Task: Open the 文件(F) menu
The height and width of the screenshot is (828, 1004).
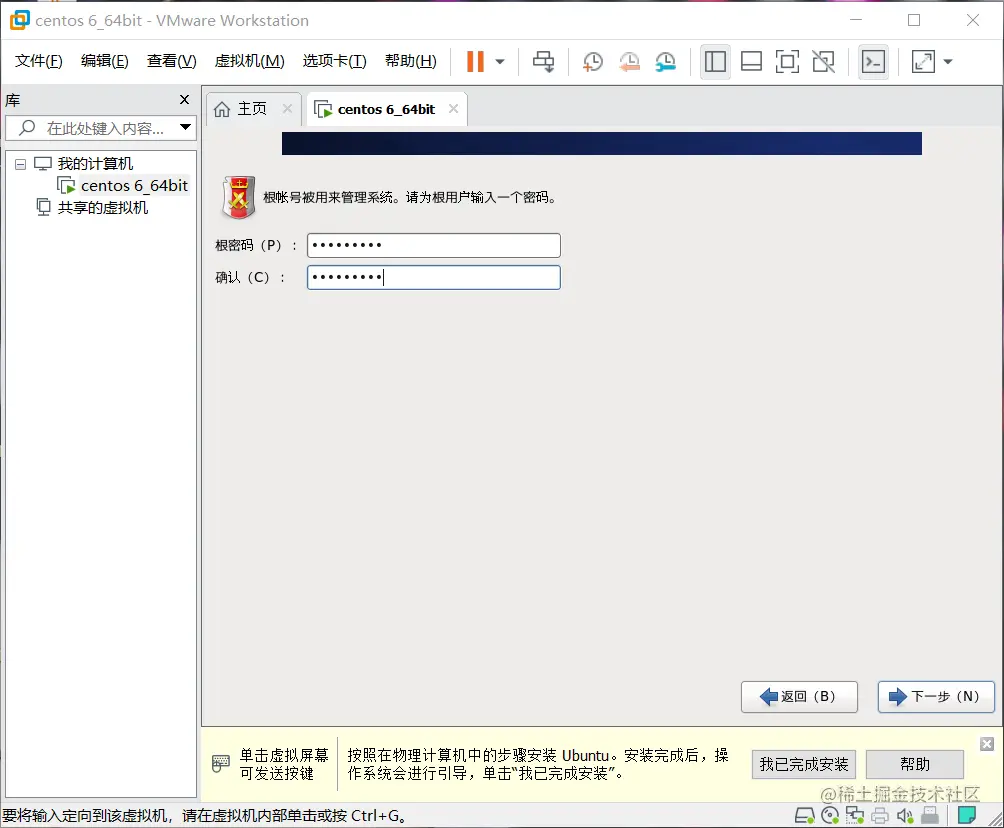Action: 38,61
